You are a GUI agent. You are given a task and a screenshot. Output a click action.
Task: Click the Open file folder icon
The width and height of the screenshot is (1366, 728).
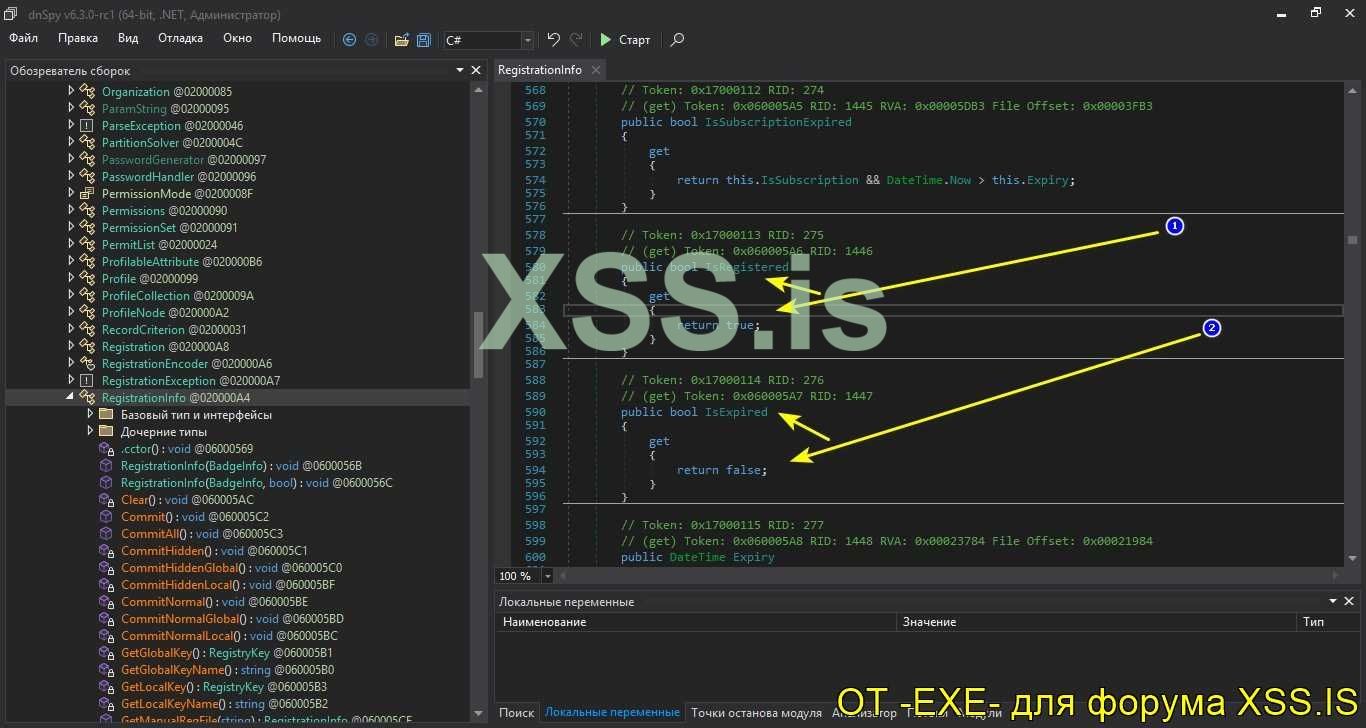click(402, 40)
